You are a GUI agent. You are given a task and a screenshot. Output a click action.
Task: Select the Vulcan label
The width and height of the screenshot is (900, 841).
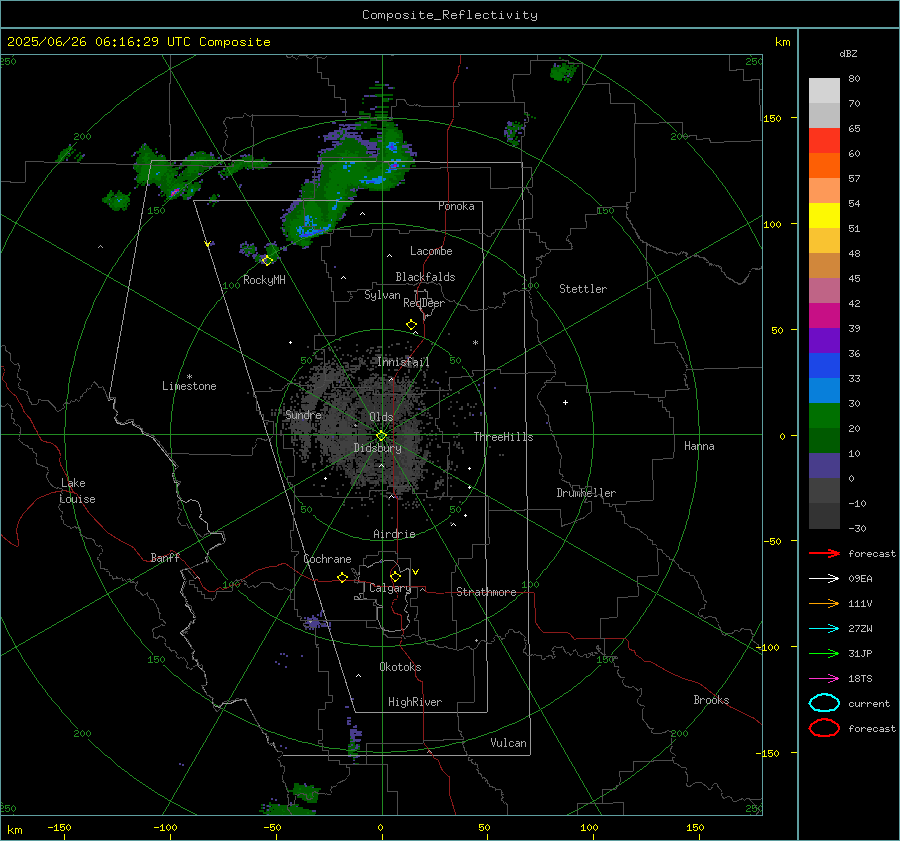(x=509, y=743)
